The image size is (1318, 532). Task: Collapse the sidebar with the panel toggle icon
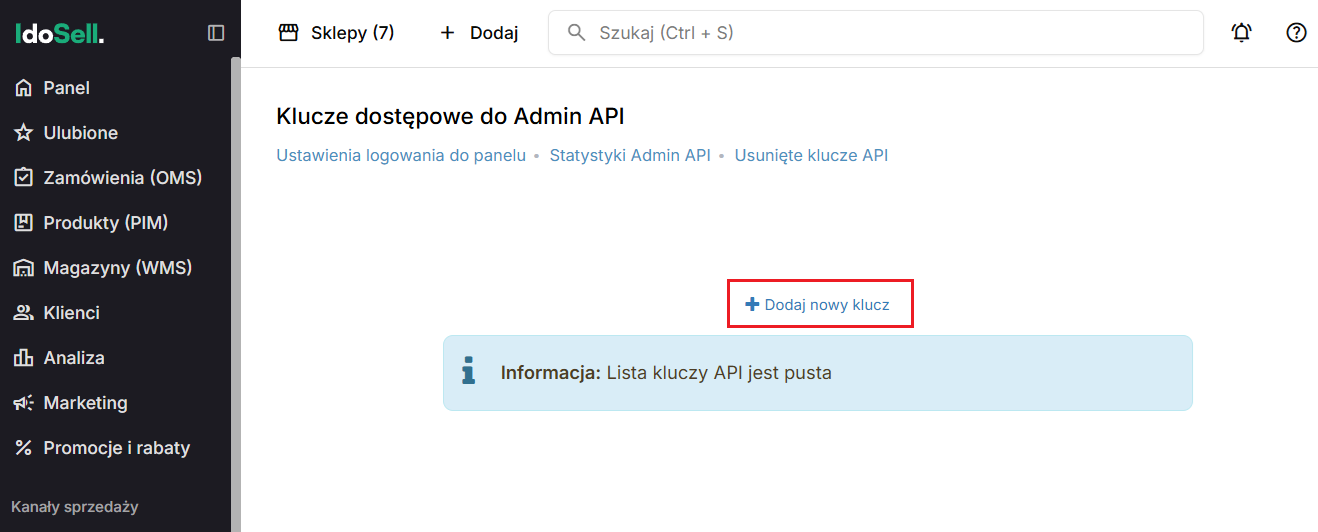(x=216, y=33)
